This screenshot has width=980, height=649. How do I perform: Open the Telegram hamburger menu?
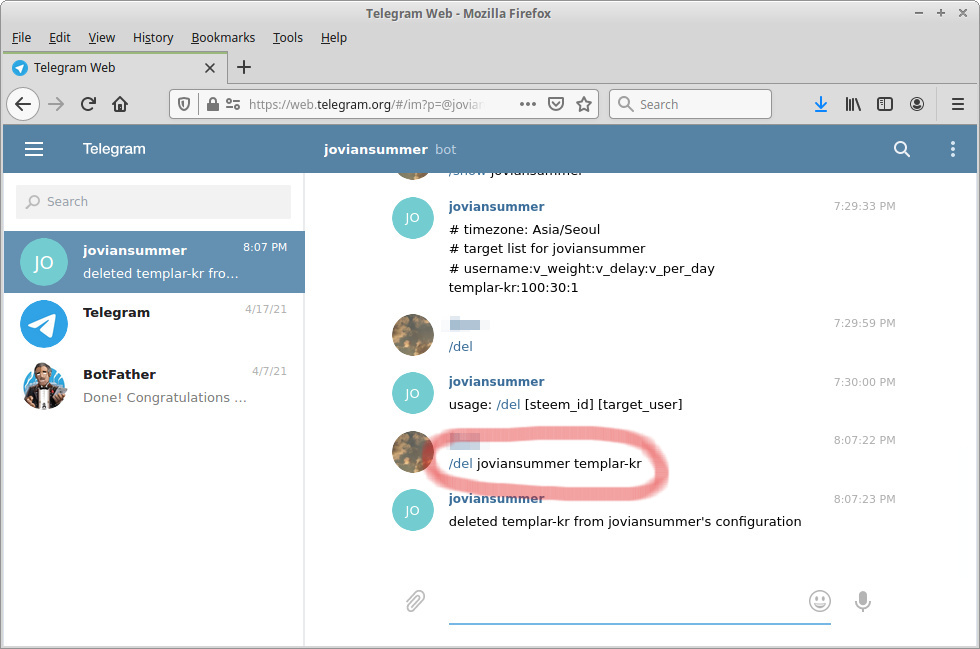click(x=34, y=149)
